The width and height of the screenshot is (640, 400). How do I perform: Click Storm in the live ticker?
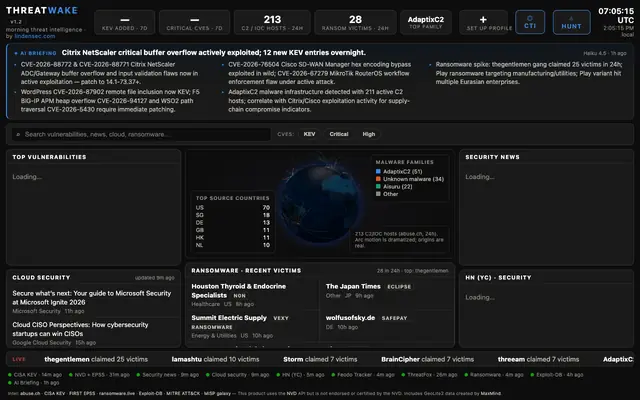(293, 359)
